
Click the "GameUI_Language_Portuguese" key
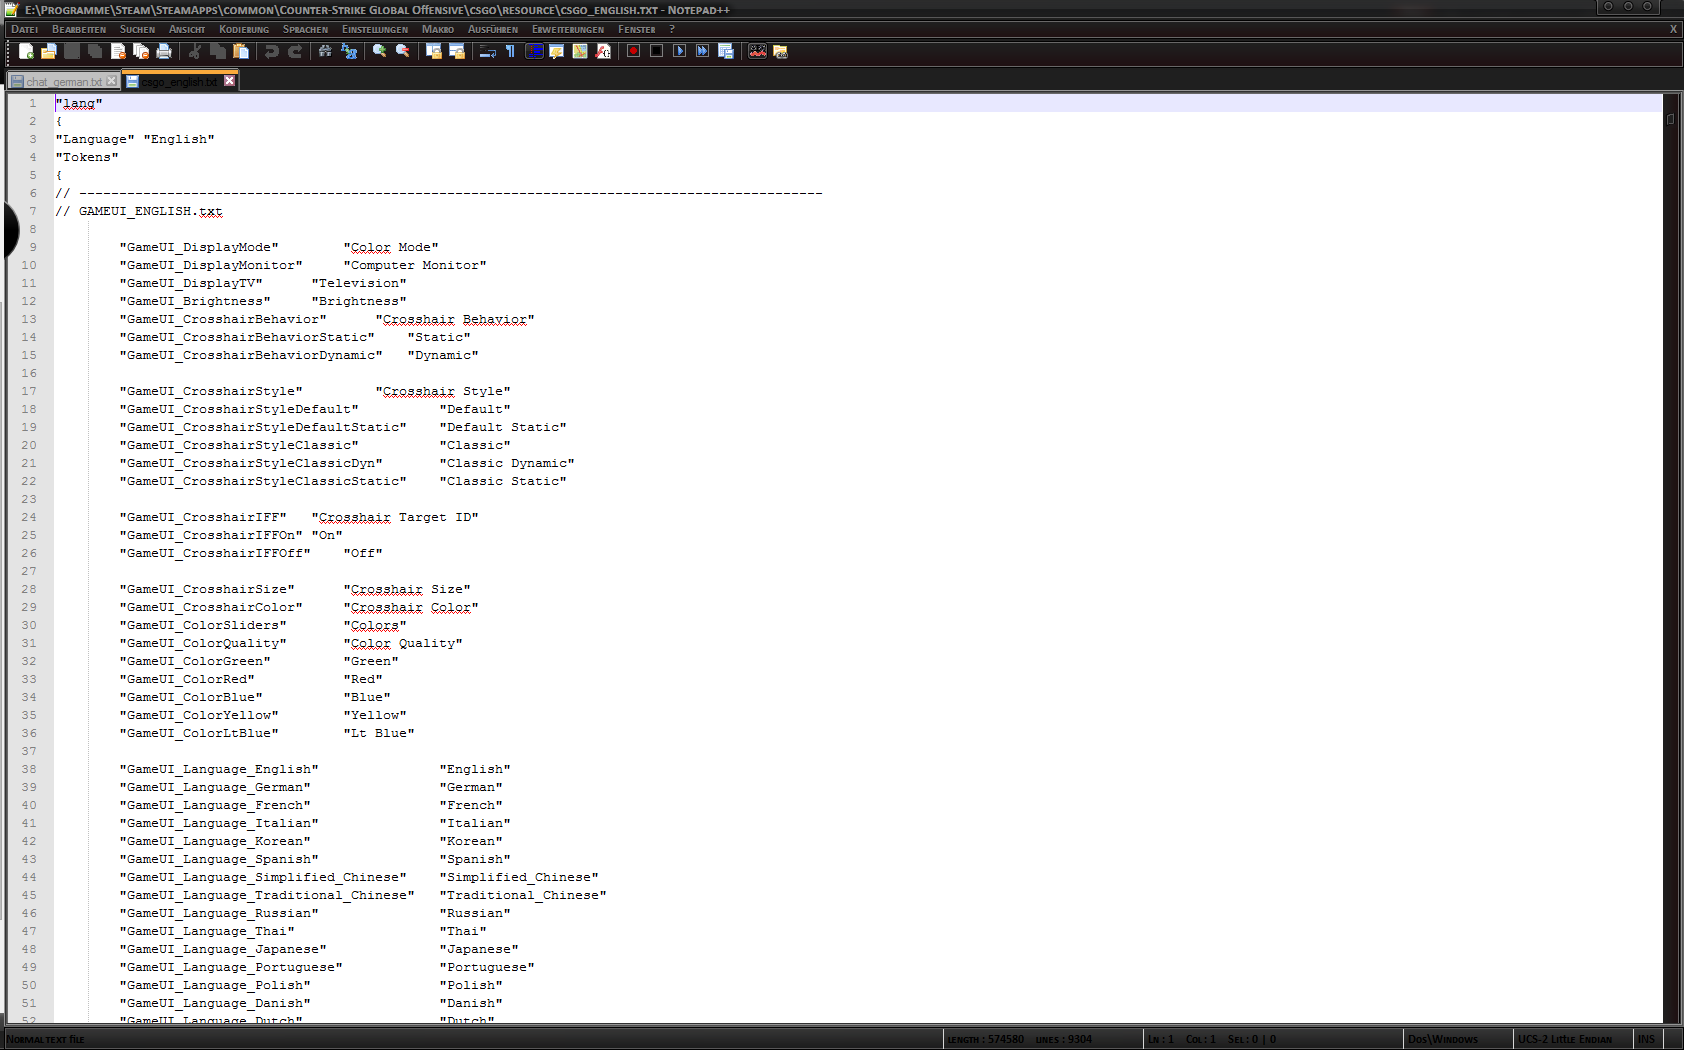pos(231,967)
